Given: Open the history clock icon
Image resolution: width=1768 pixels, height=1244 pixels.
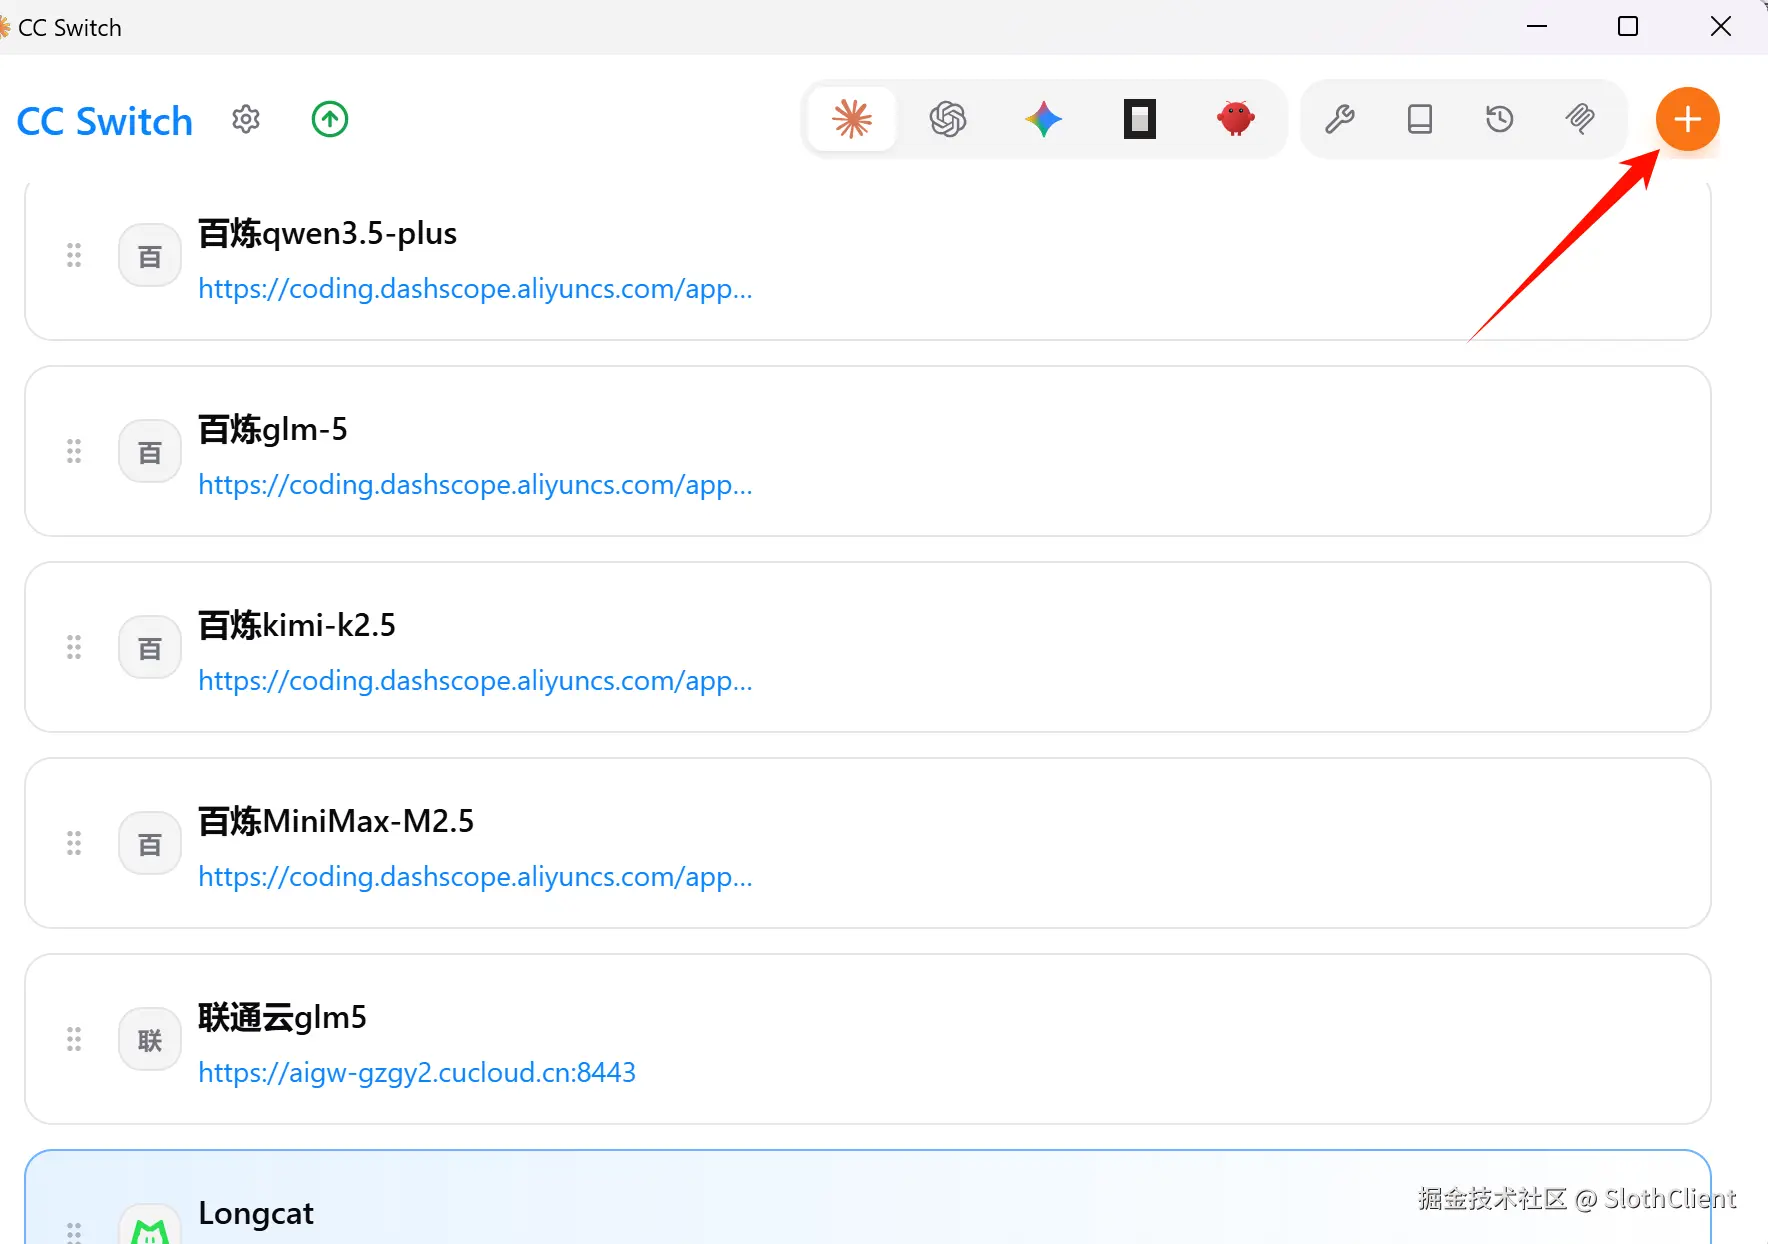Looking at the screenshot, I should click(x=1500, y=119).
